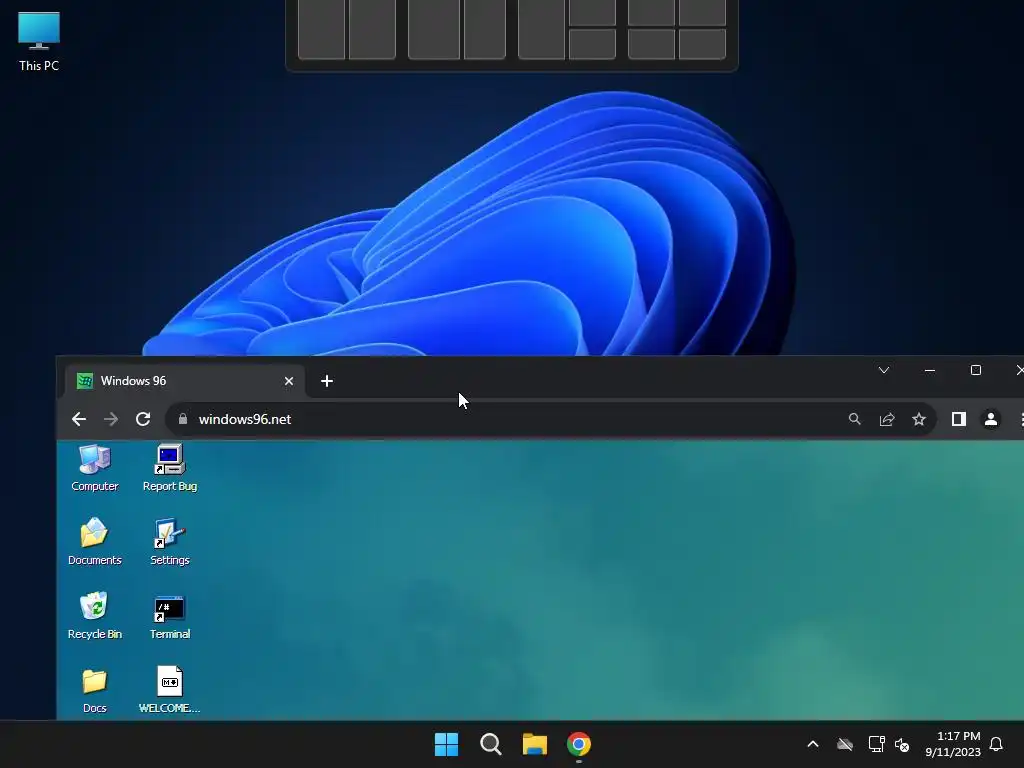This screenshot has height=768, width=1024.
Task: Snap window to right half layout
Action: [x=373, y=29]
